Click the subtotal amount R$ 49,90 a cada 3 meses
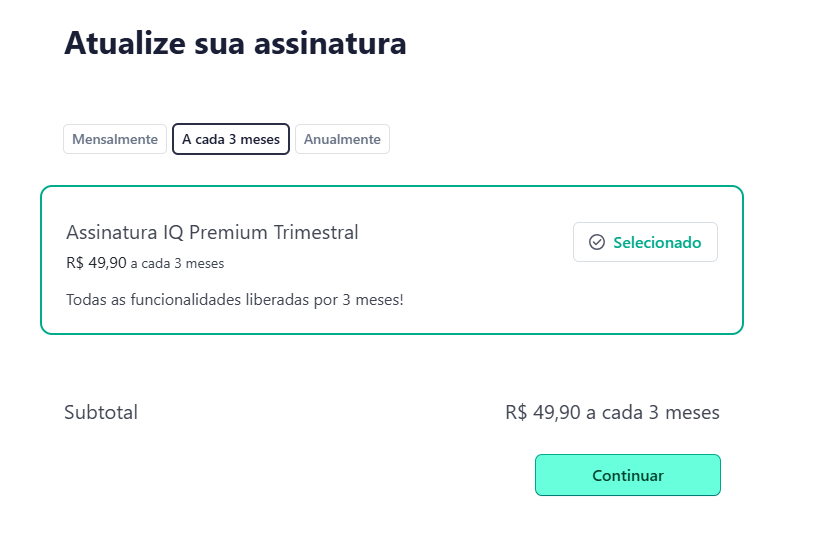This screenshot has width=814, height=546. pyautogui.click(x=612, y=412)
